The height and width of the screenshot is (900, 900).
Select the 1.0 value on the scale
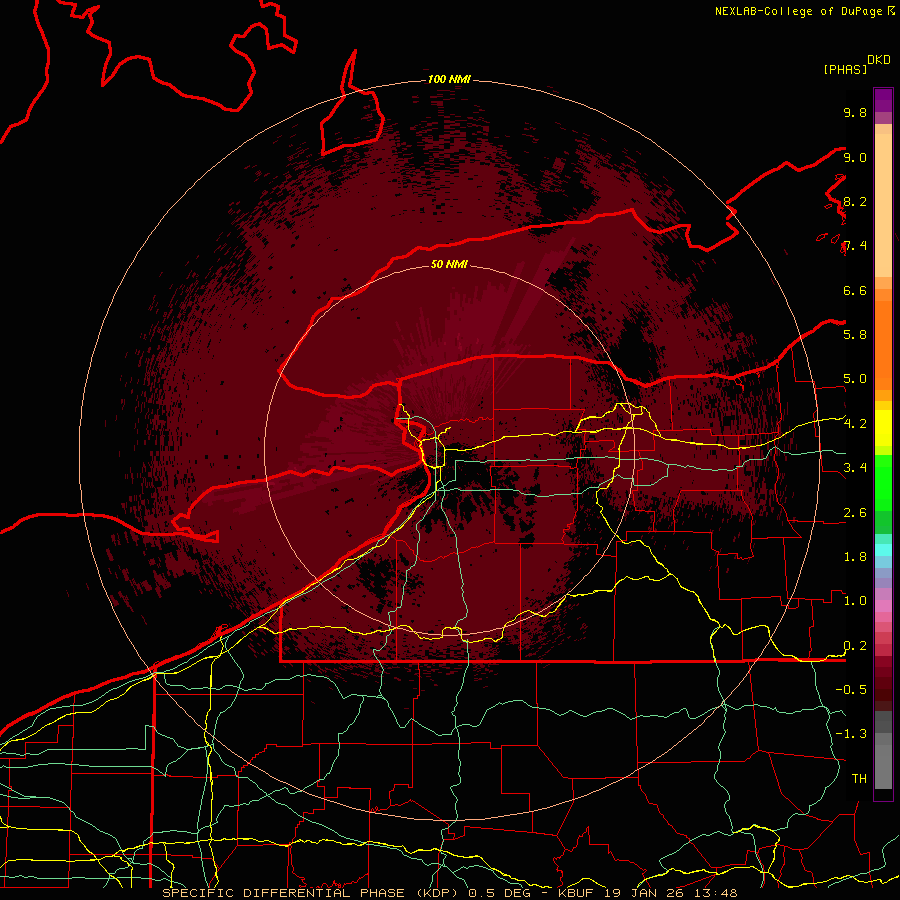[855, 600]
